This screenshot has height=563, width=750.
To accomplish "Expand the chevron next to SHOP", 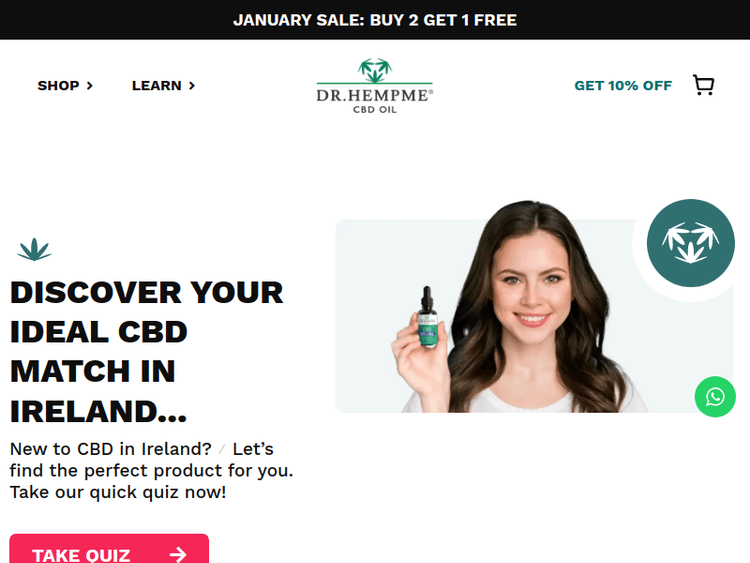I will [x=89, y=86].
